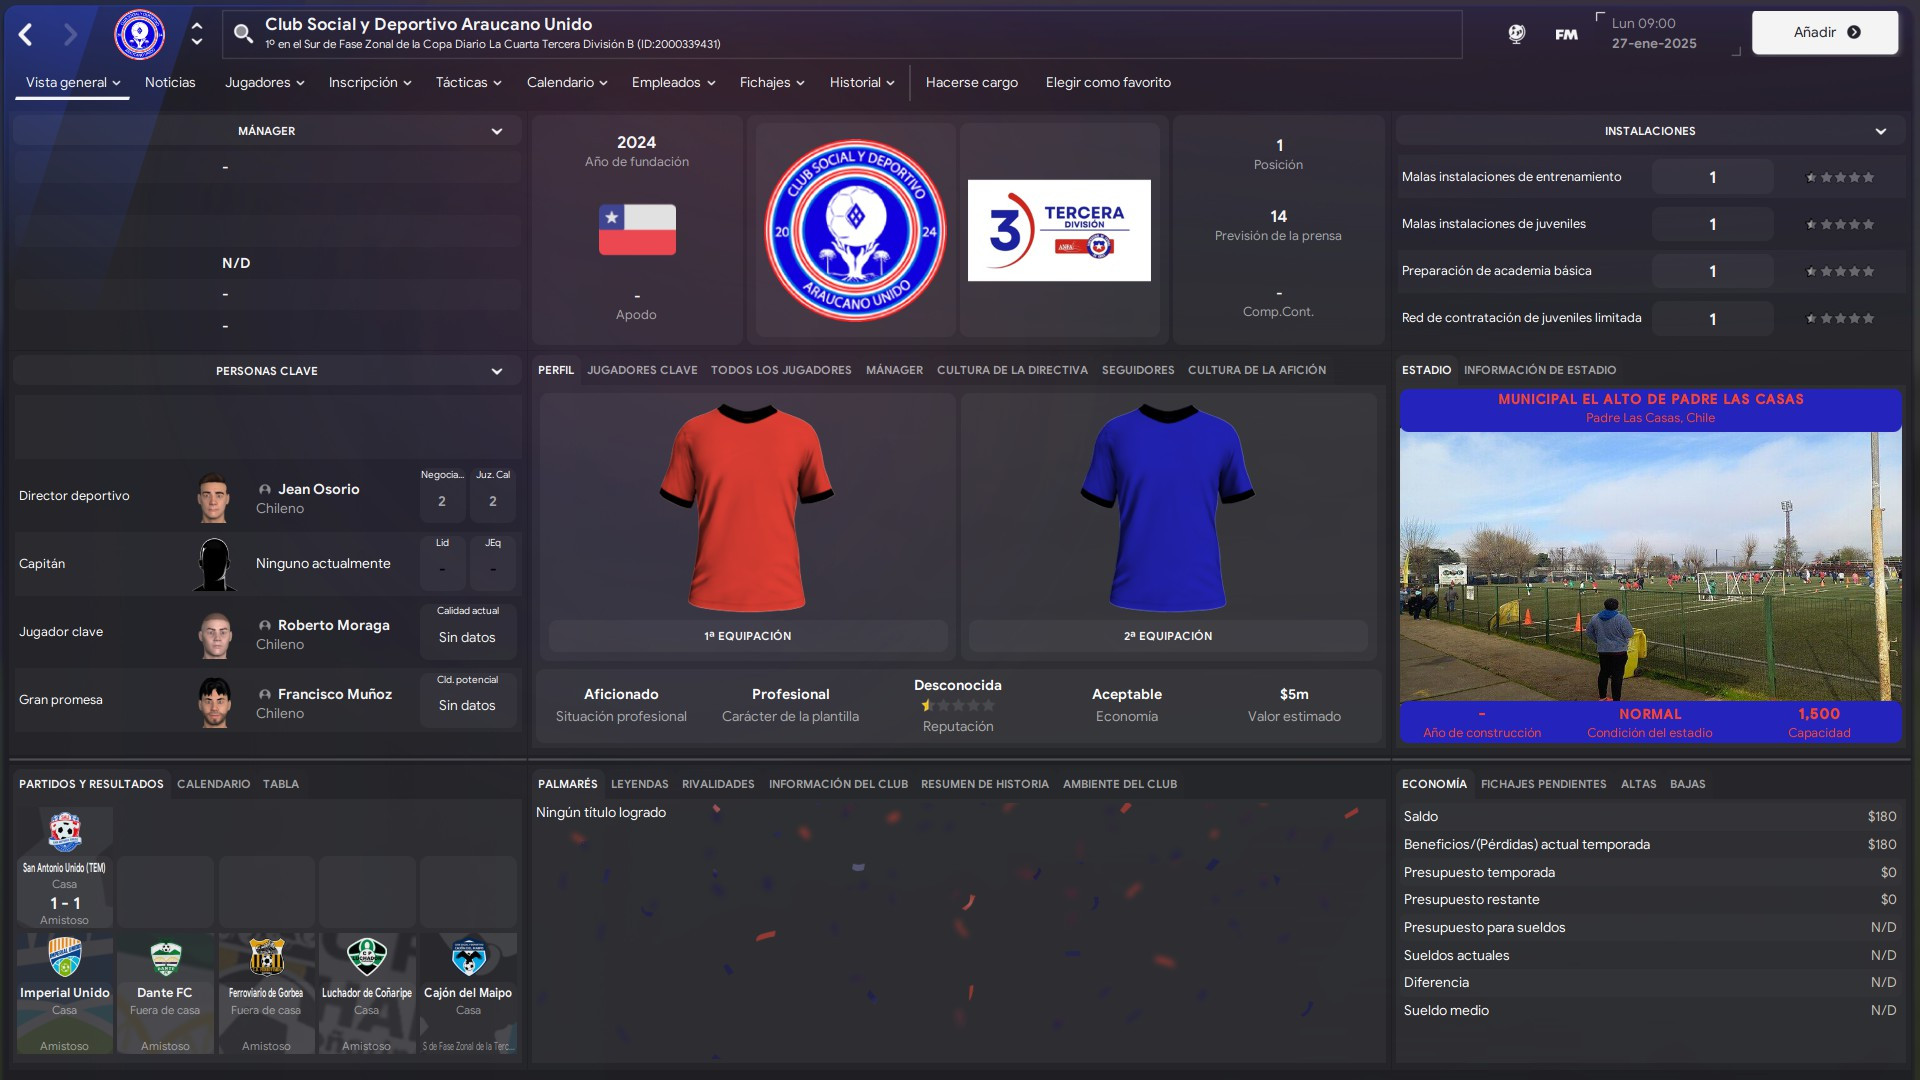The width and height of the screenshot is (1920, 1080).
Task: Open the FM menu icon
Action: click(x=1566, y=34)
